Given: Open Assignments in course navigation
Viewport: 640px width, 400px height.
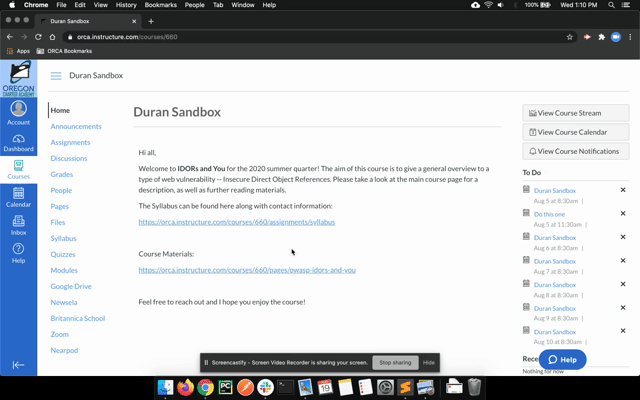Looking at the screenshot, I should pos(70,142).
